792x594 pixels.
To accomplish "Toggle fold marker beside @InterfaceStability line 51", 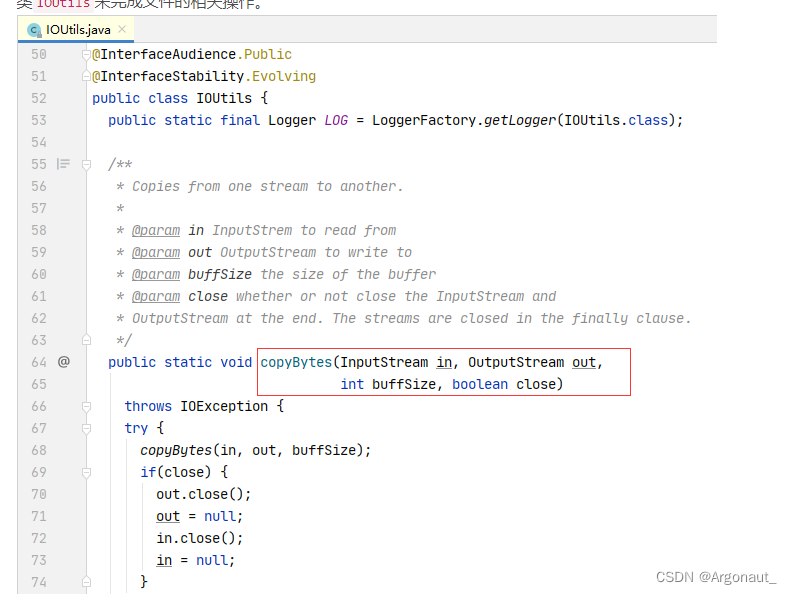I will (x=87, y=76).
